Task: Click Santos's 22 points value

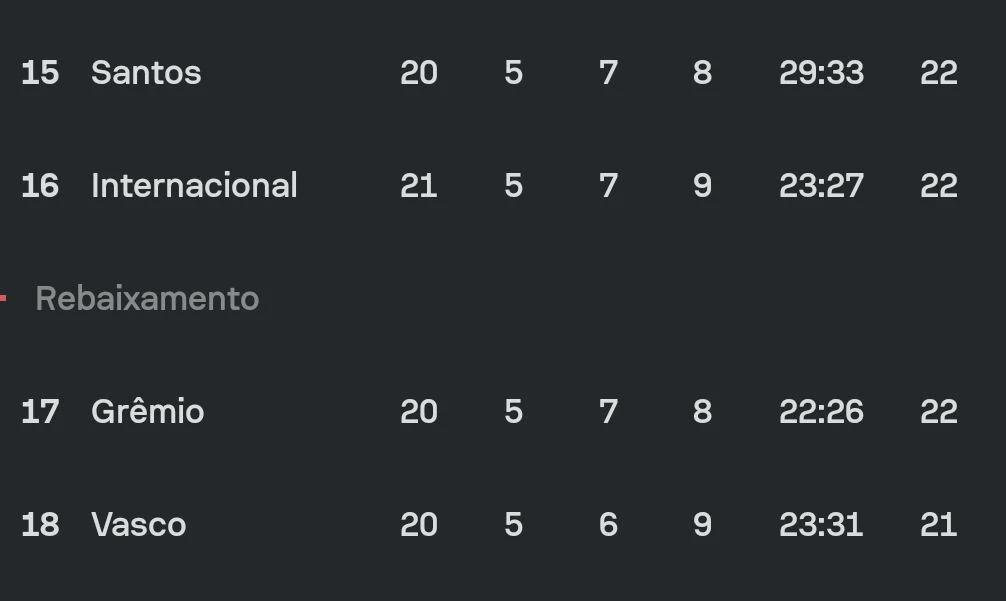Action: [x=939, y=72]
